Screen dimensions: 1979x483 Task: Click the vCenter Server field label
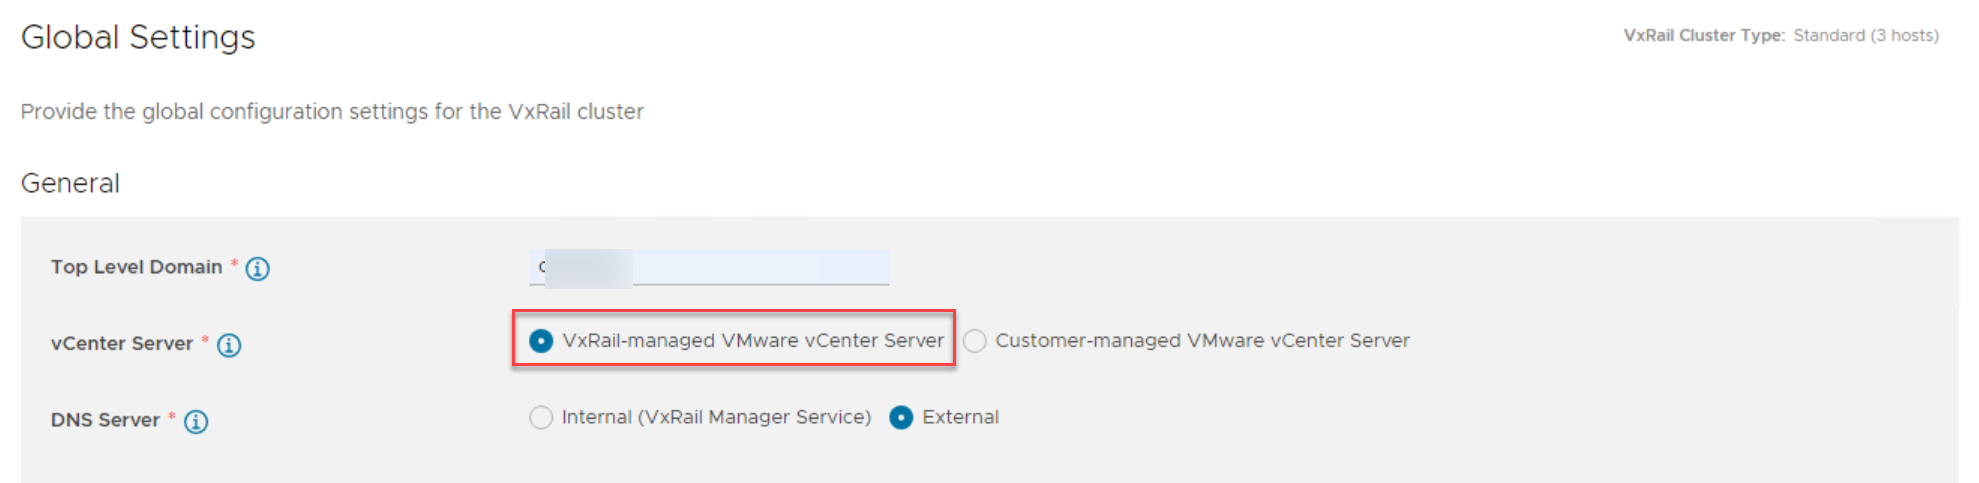click(121, 343)
